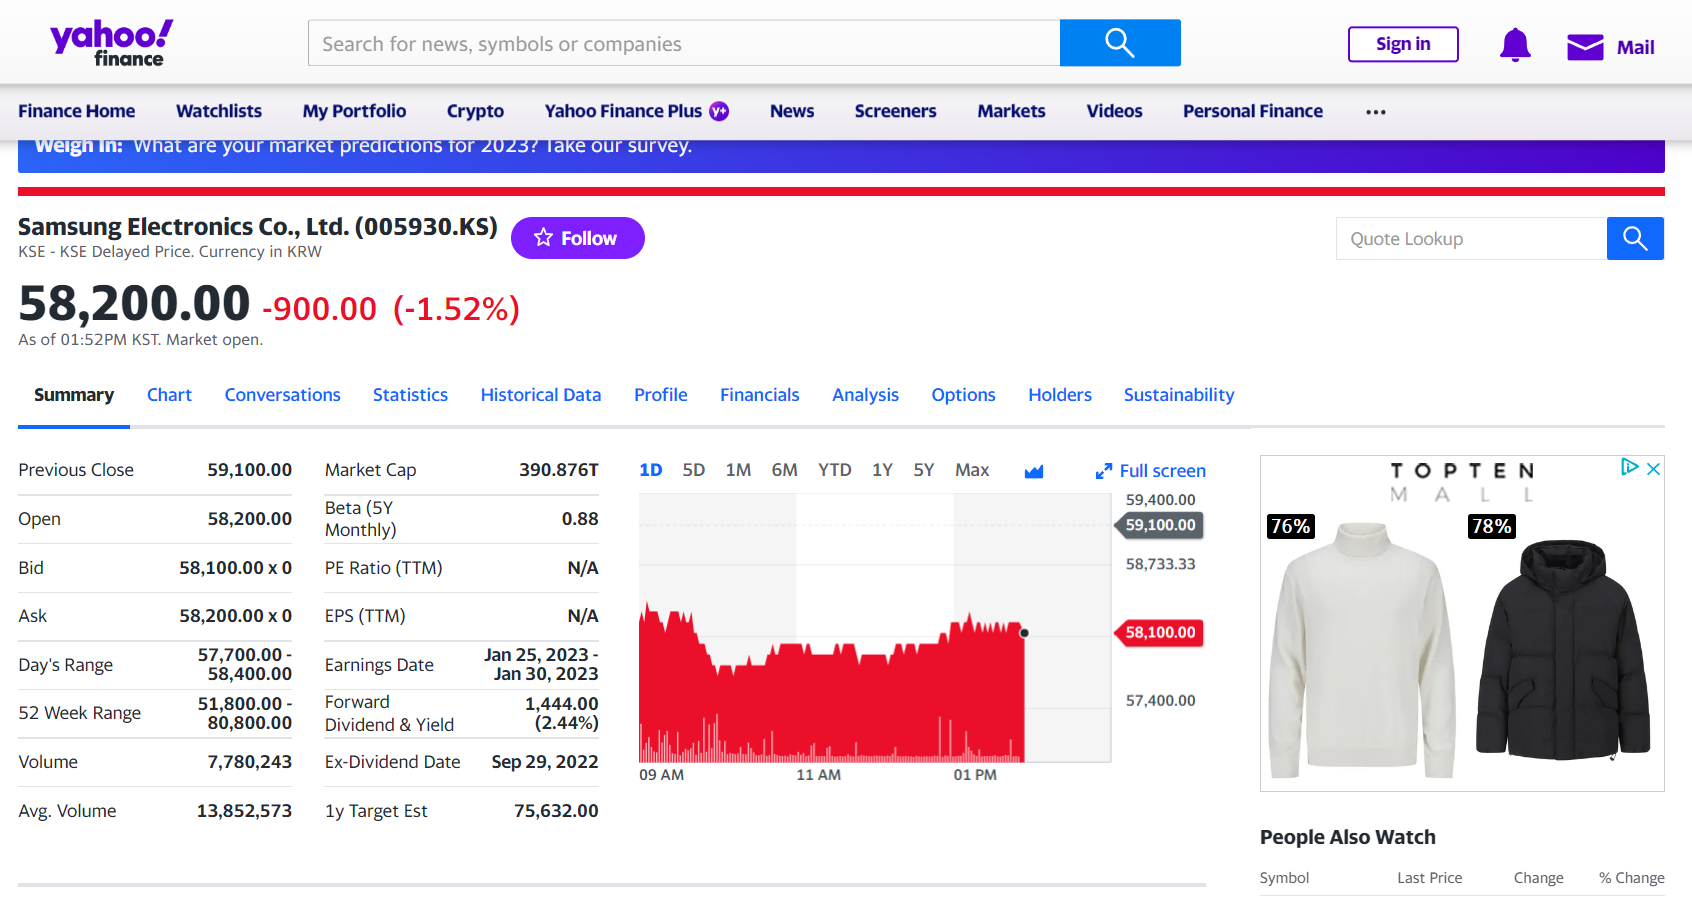Open the Sustainability tab
The image size is (1692, 902).
tap(1179, 395)
